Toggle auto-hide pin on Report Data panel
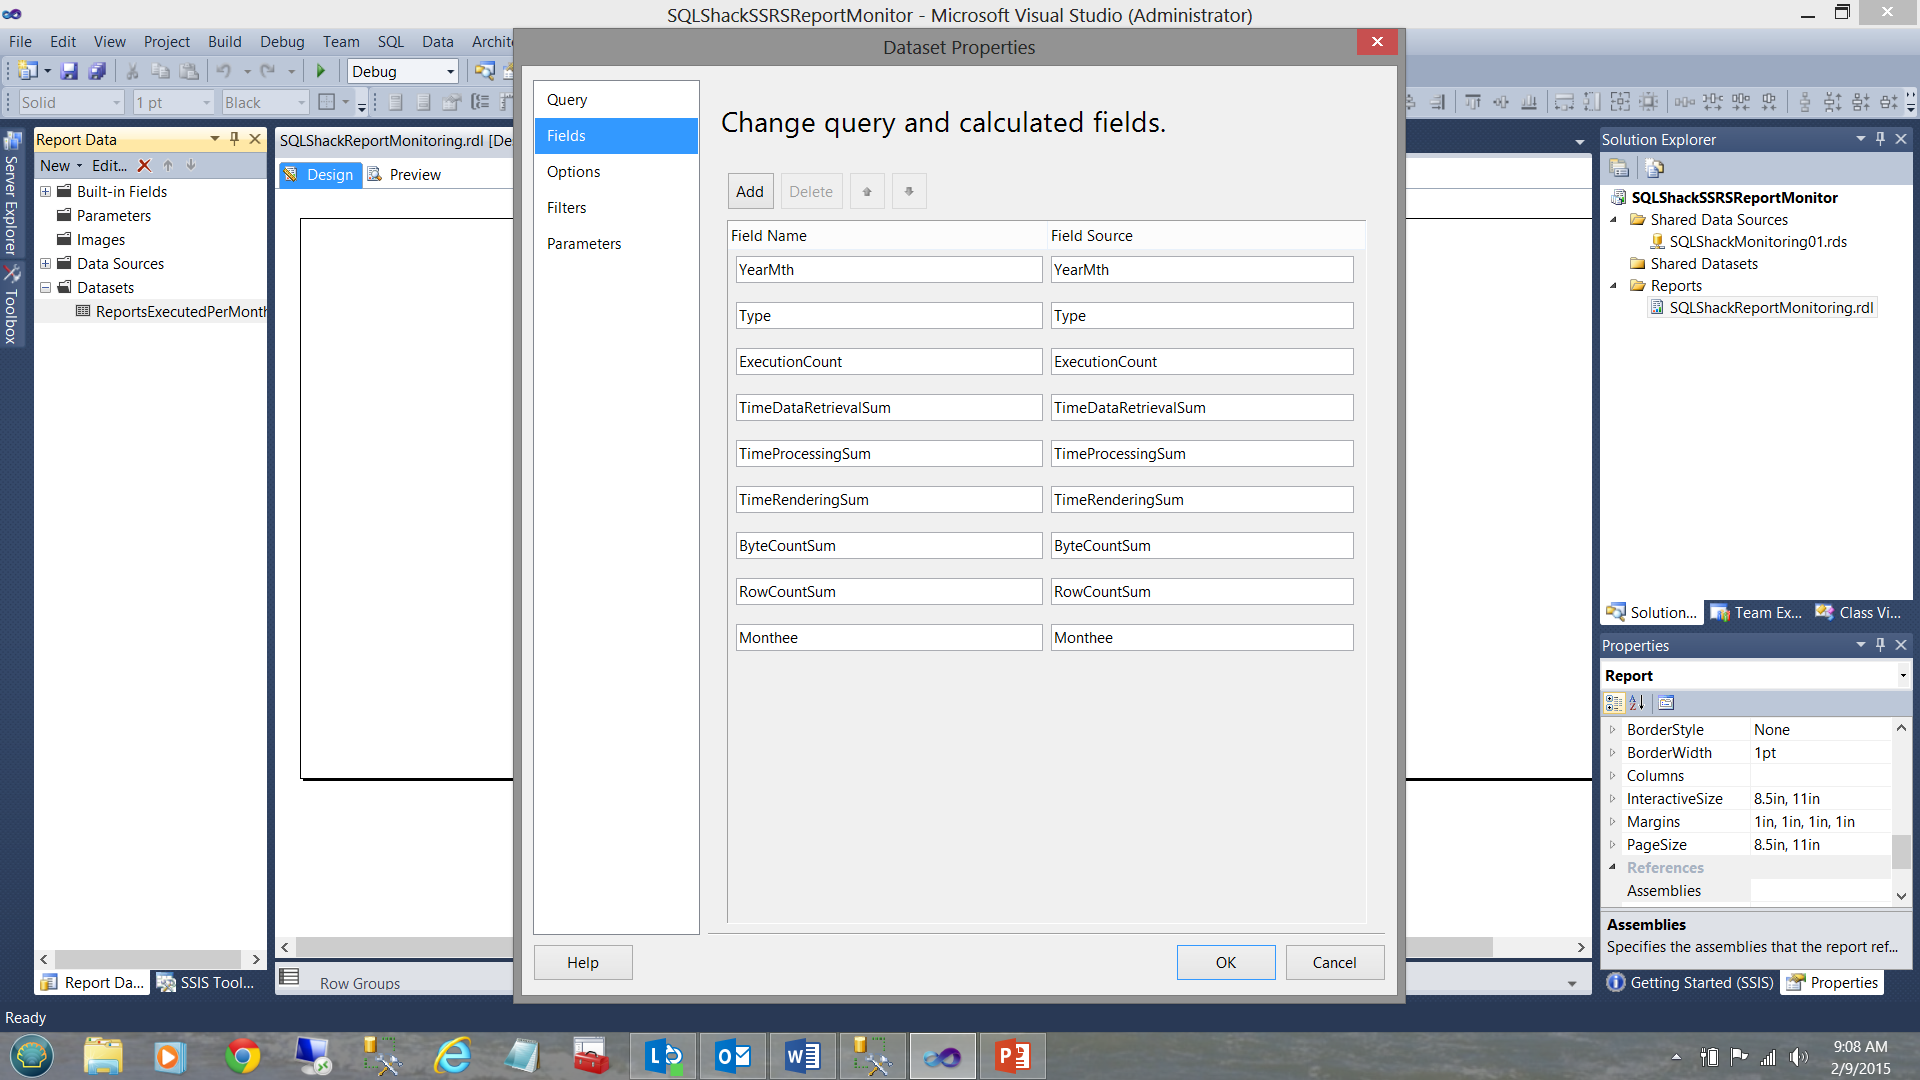The height and width of the screenshot is (1080, 1920). [x=235, y=139]
